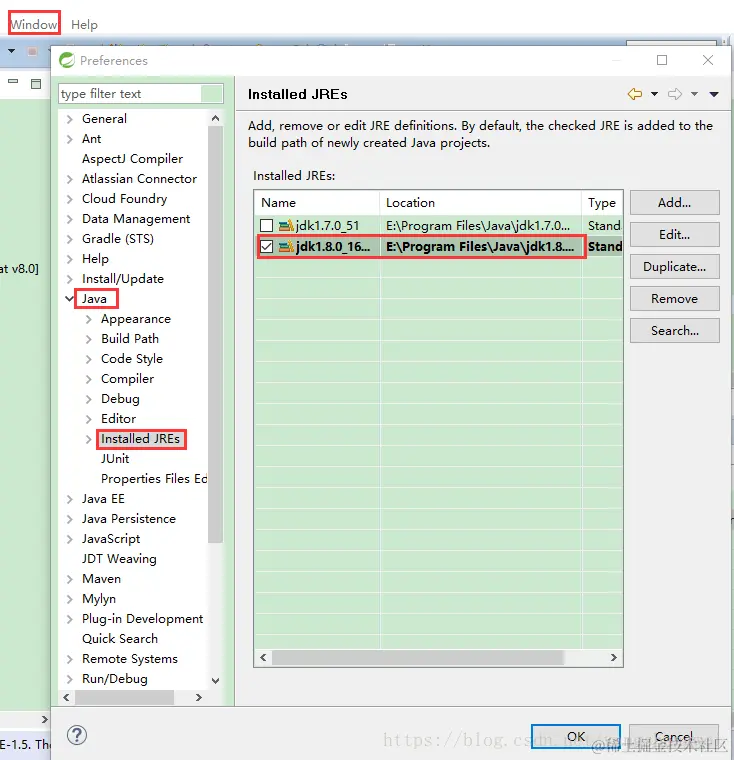The height and width of the screenshot is (760, 734).
Task: Click the preferences tree horizontal scrollbar
Action: point(124,697)
